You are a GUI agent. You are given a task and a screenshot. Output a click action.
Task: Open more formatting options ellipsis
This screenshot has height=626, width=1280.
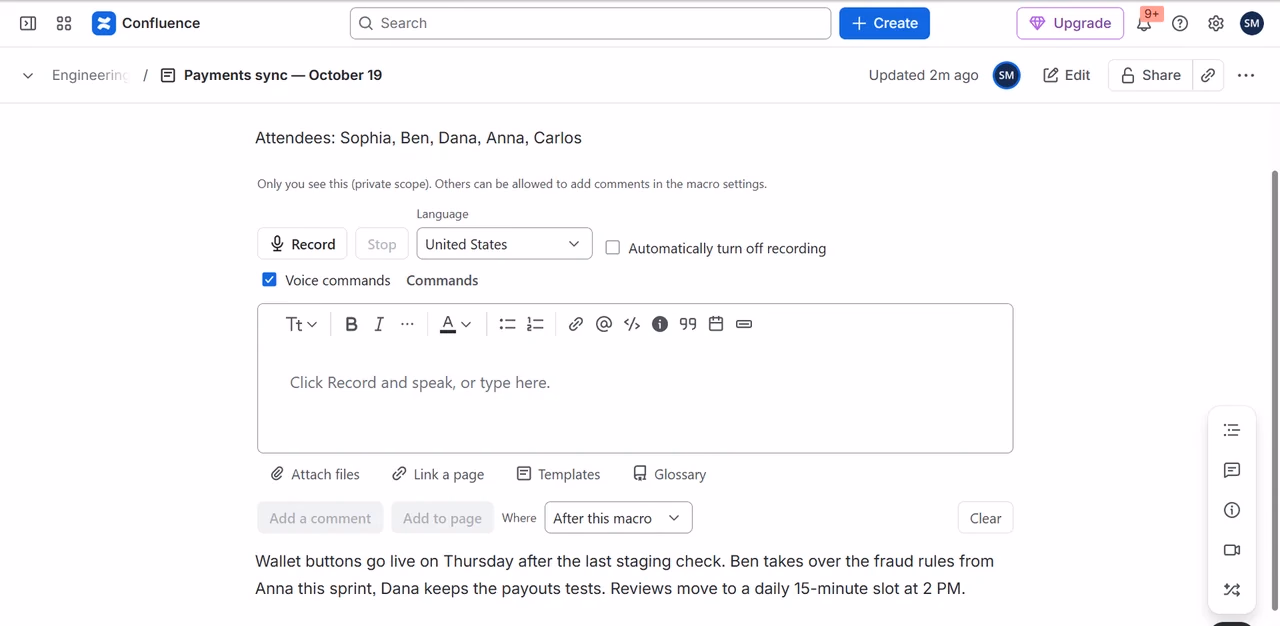(407, 324)
